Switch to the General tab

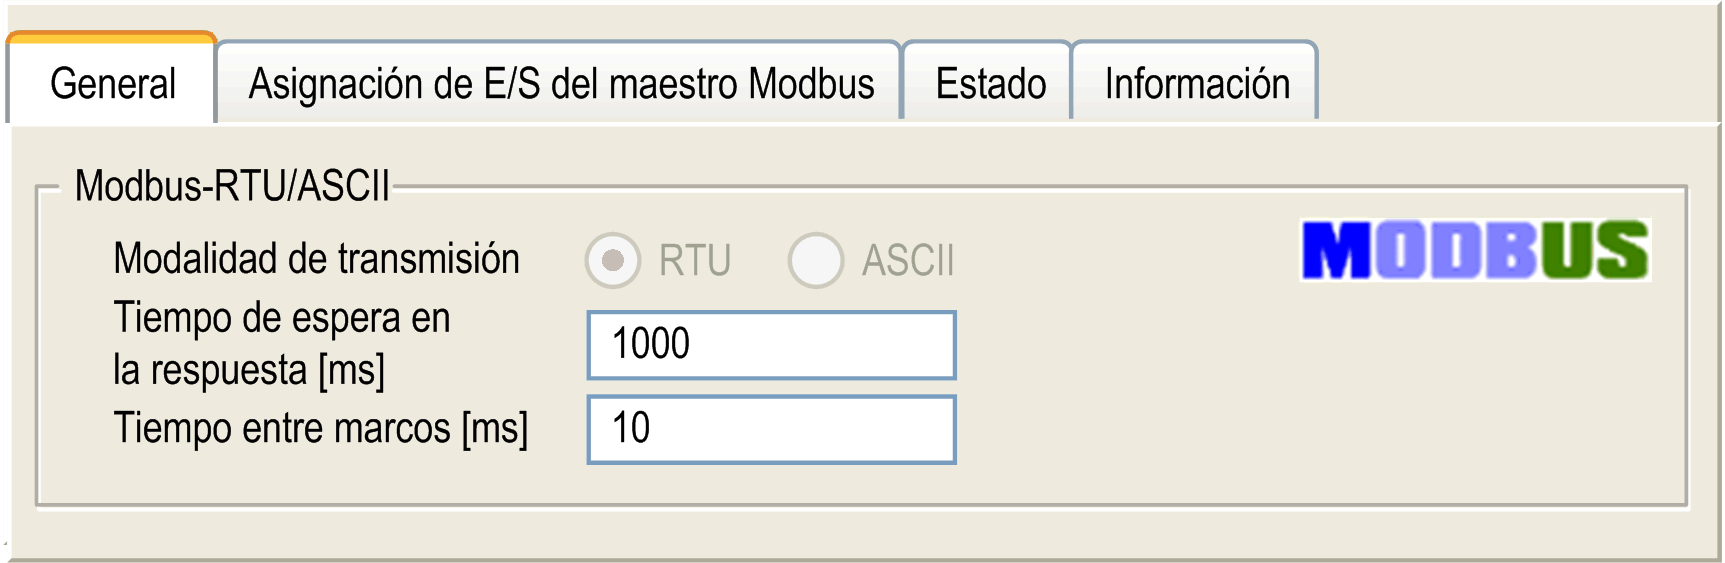[x=112, y=82]
